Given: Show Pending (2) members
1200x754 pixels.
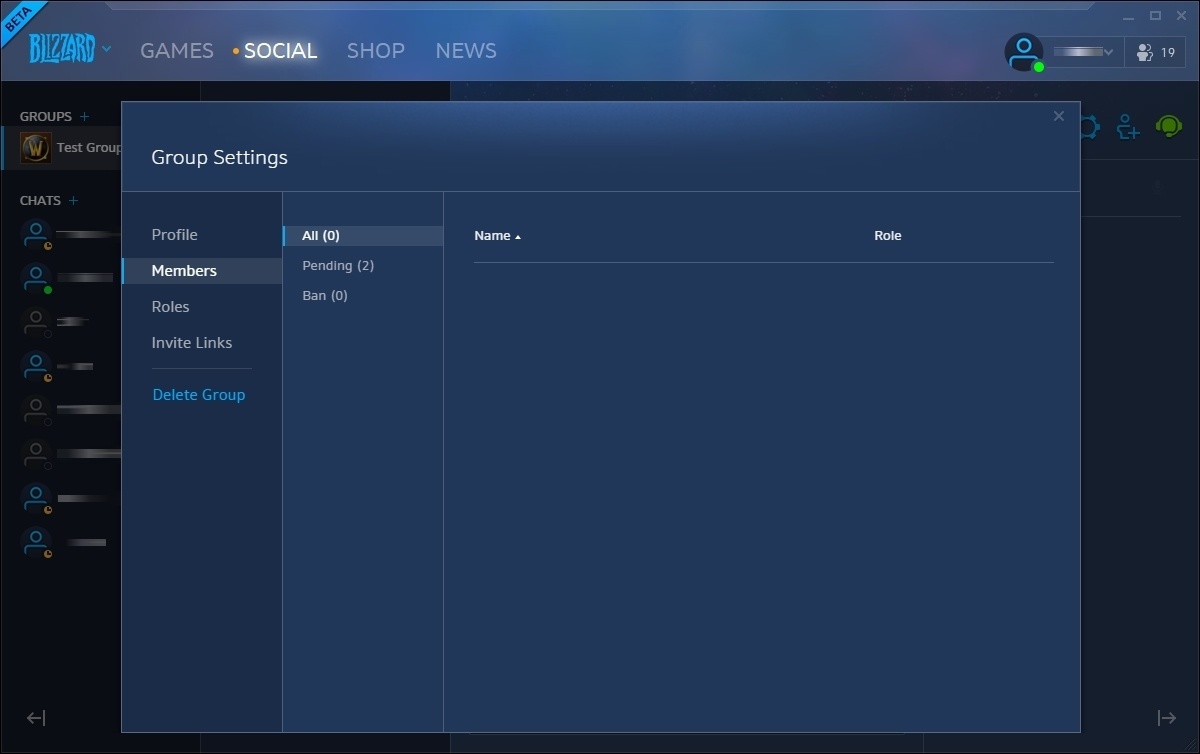Looking at the screenshot, I should click(338, 266).
